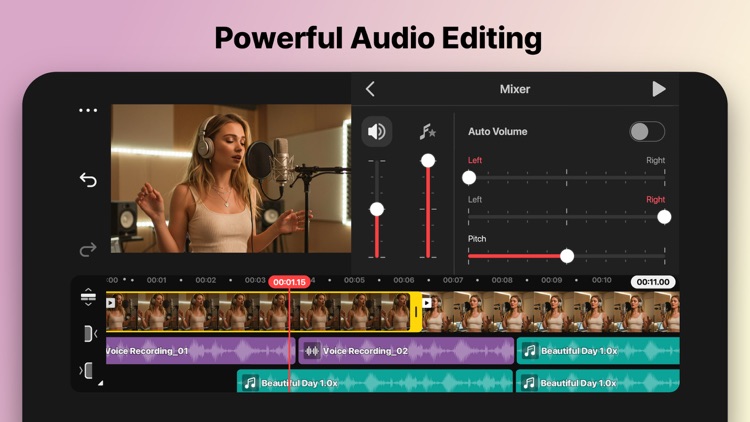
Task: Click the Mixer panel title
Action: coord(515,89)
